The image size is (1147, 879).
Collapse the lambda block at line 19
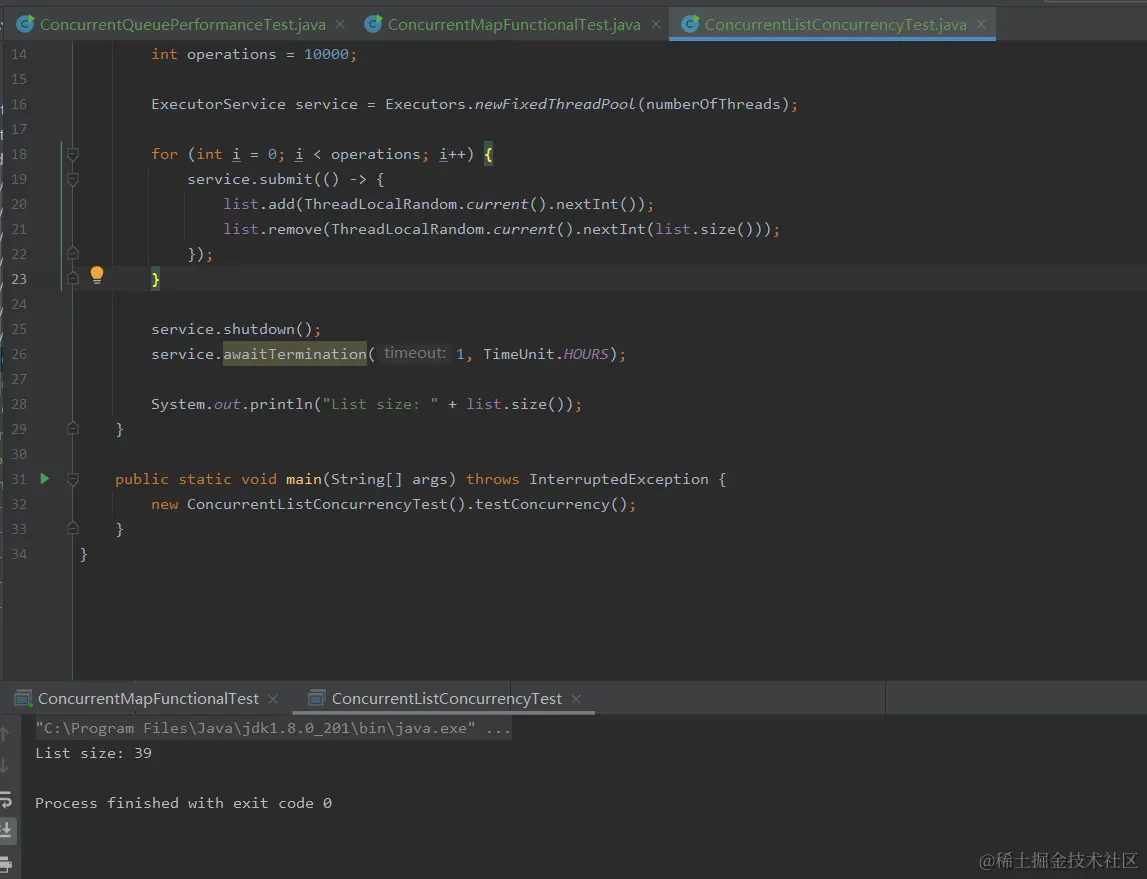click(72, 179)
